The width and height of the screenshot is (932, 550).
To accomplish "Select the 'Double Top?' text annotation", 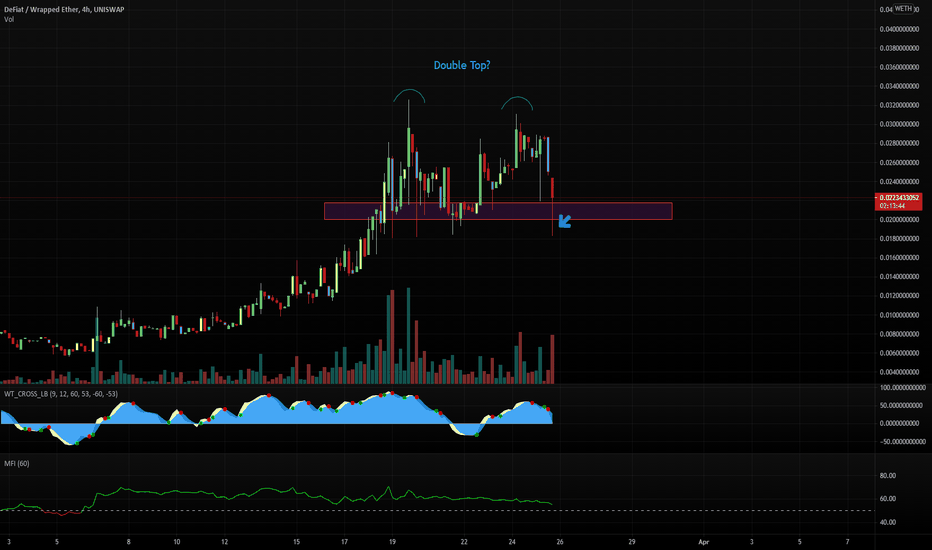I will click(462, 65).
